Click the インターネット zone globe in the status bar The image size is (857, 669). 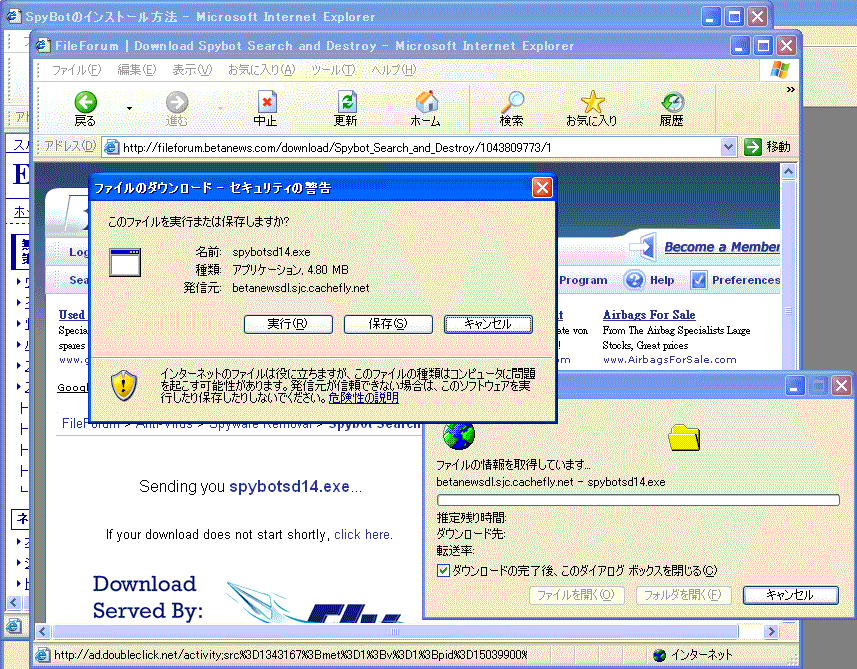tap(660, 655)
